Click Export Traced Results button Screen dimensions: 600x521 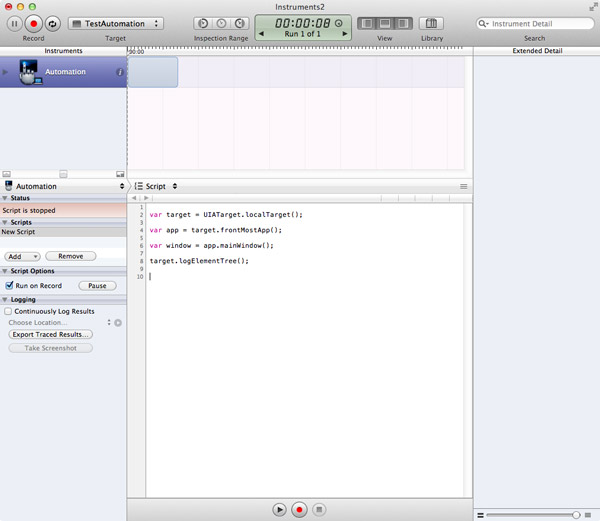click(x=50, y=334)
